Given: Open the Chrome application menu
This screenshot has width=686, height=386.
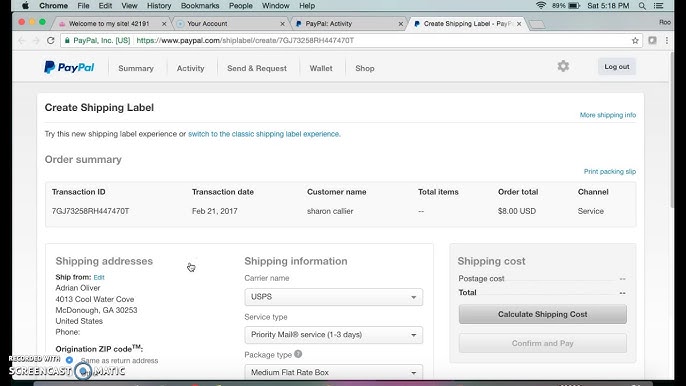Looking at the screenshot, I should click(53, 6).
